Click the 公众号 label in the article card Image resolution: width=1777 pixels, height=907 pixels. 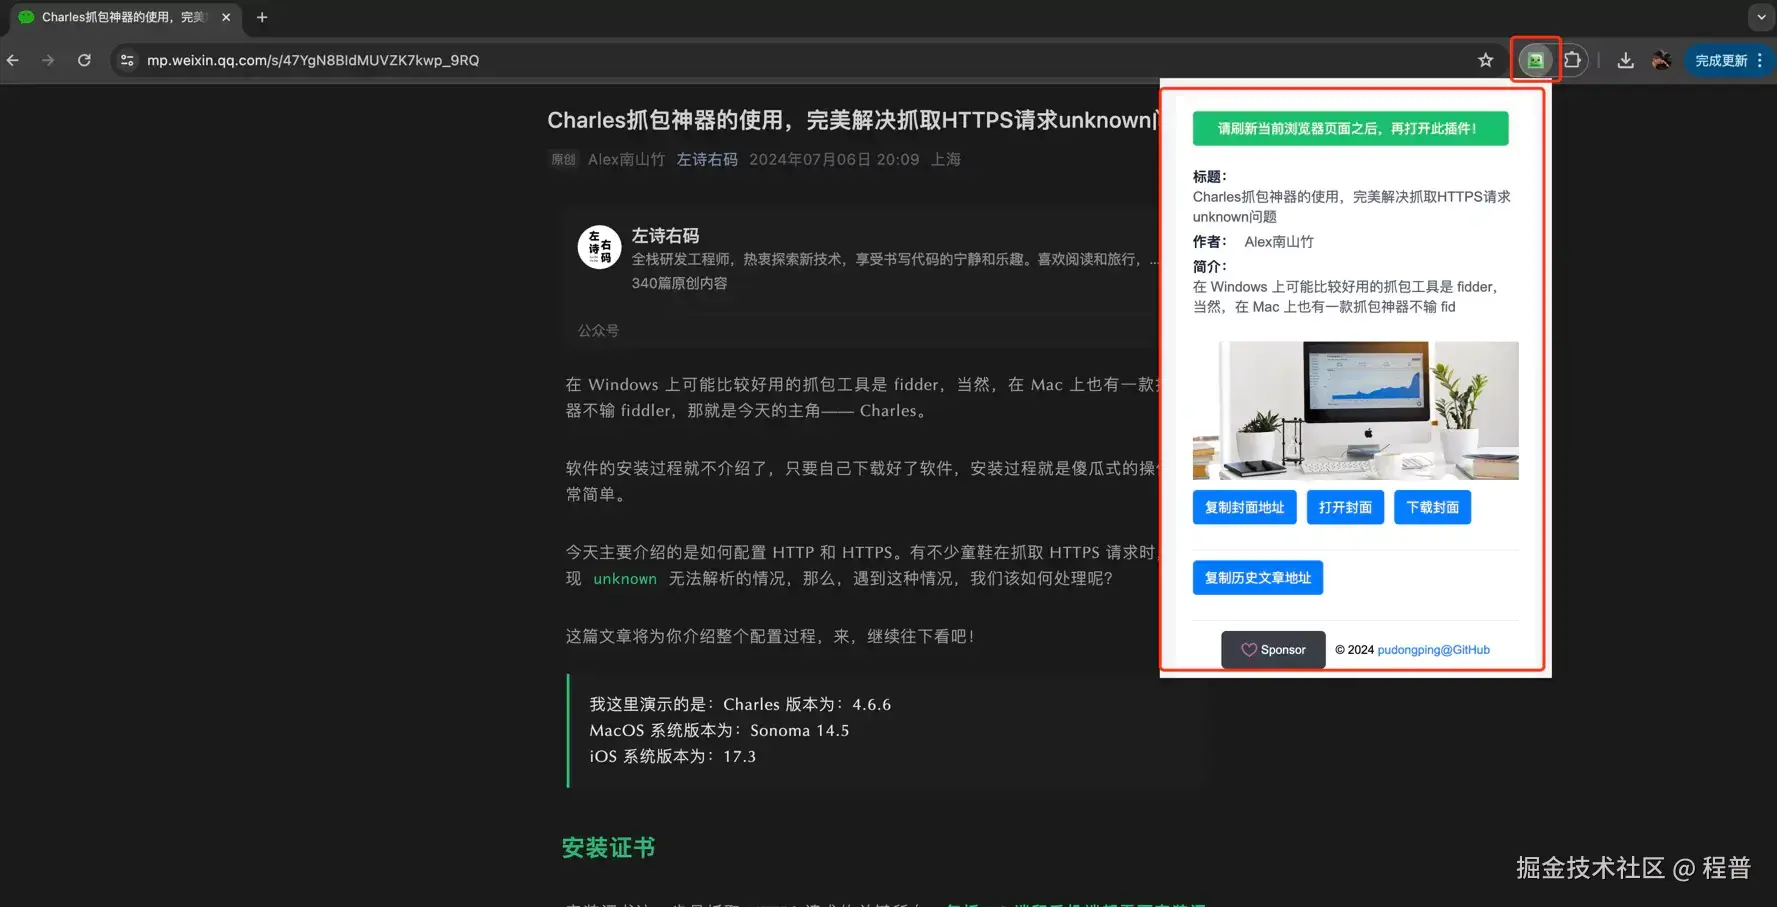598,330
